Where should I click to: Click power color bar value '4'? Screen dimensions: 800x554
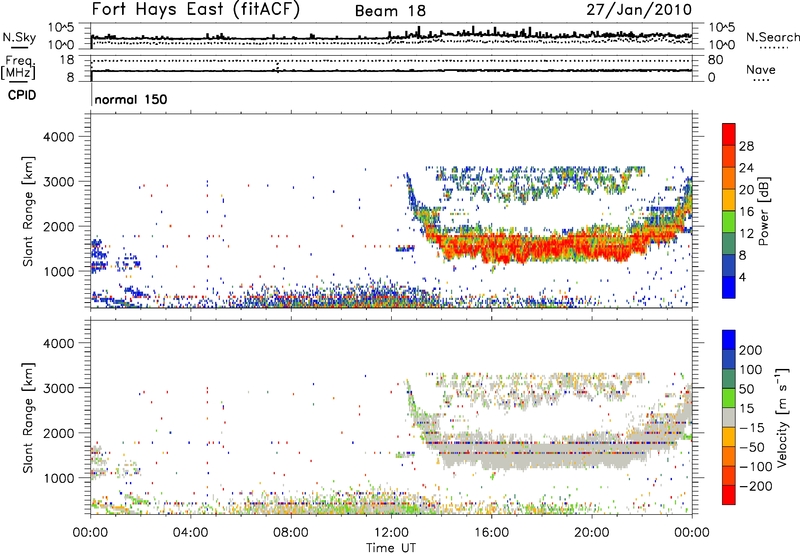[x=742, y=277]
